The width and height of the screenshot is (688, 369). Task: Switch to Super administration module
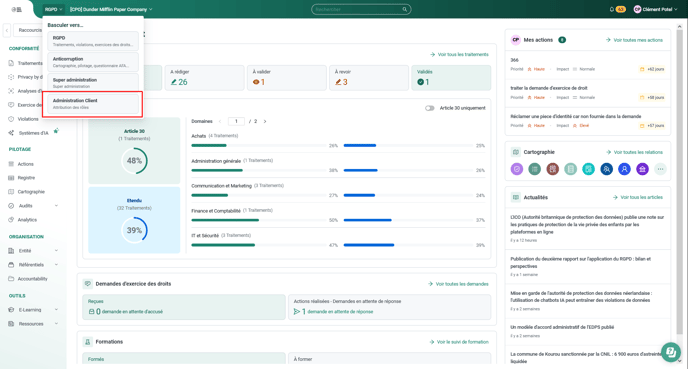point(93,82)
